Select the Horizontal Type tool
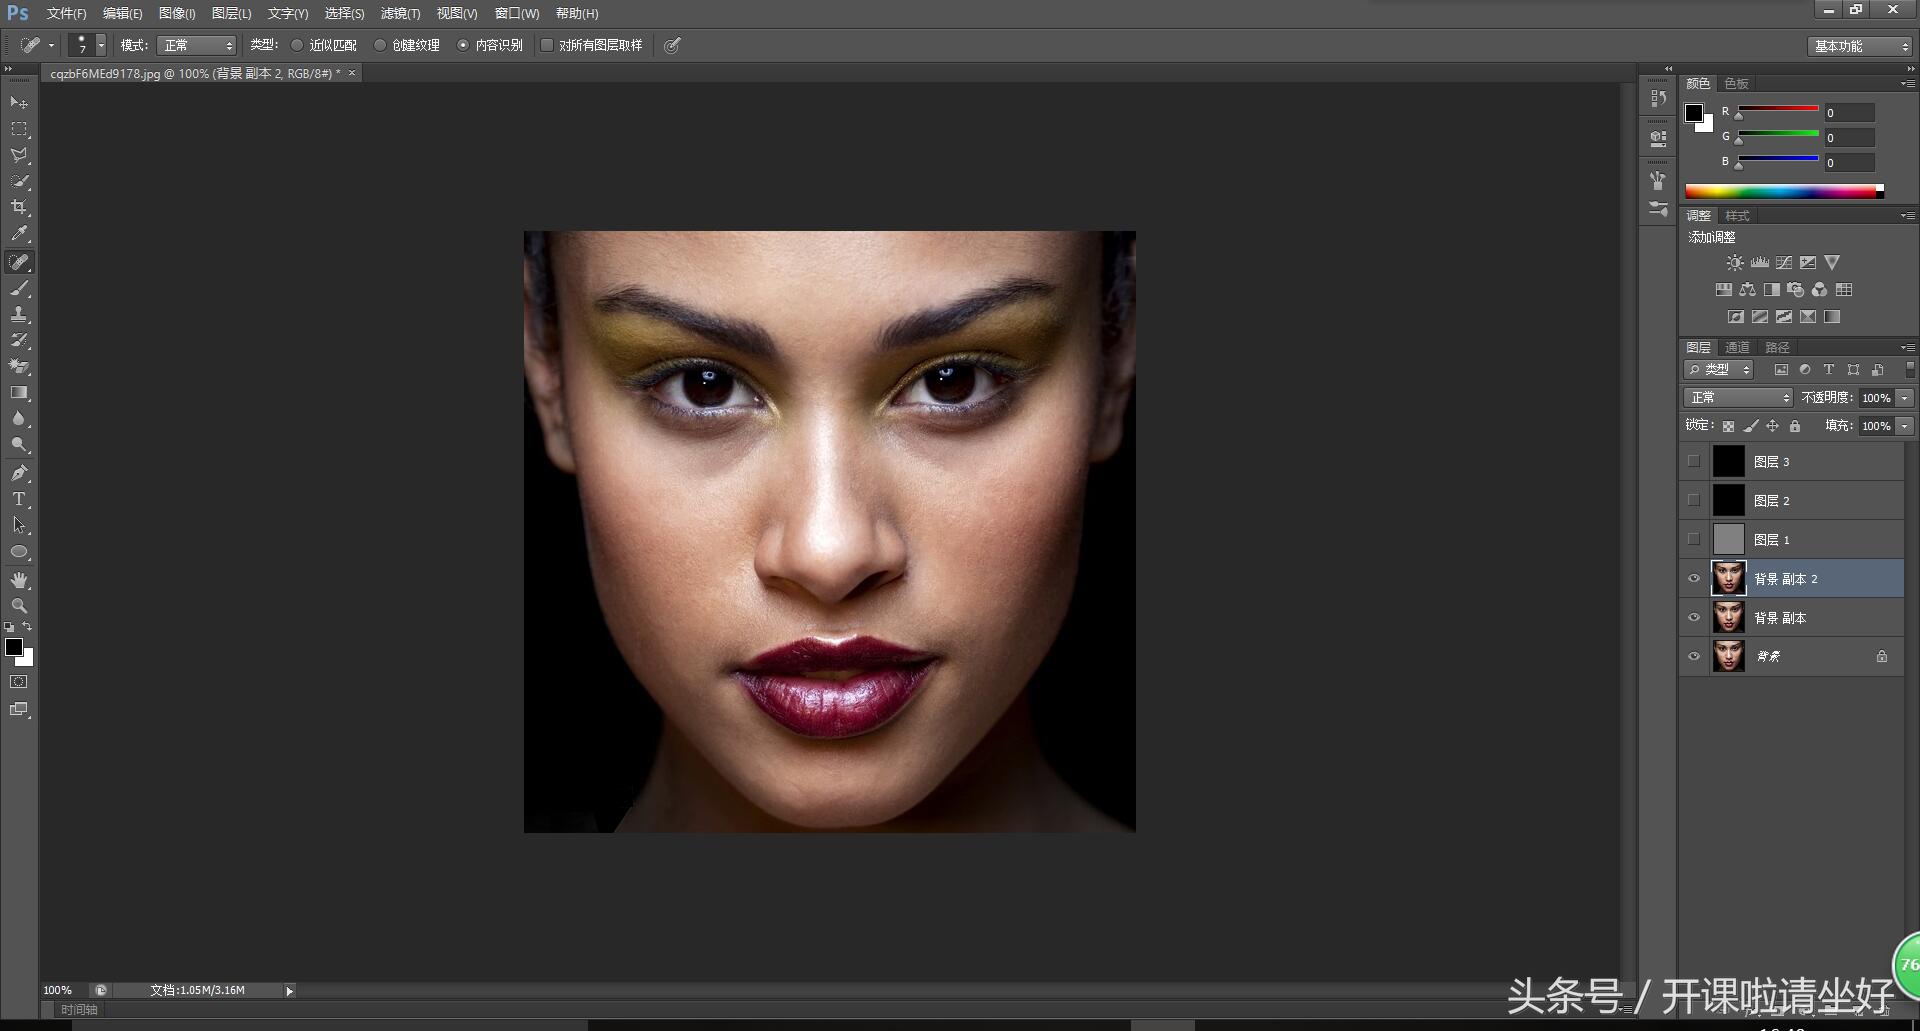 point(19,499)
